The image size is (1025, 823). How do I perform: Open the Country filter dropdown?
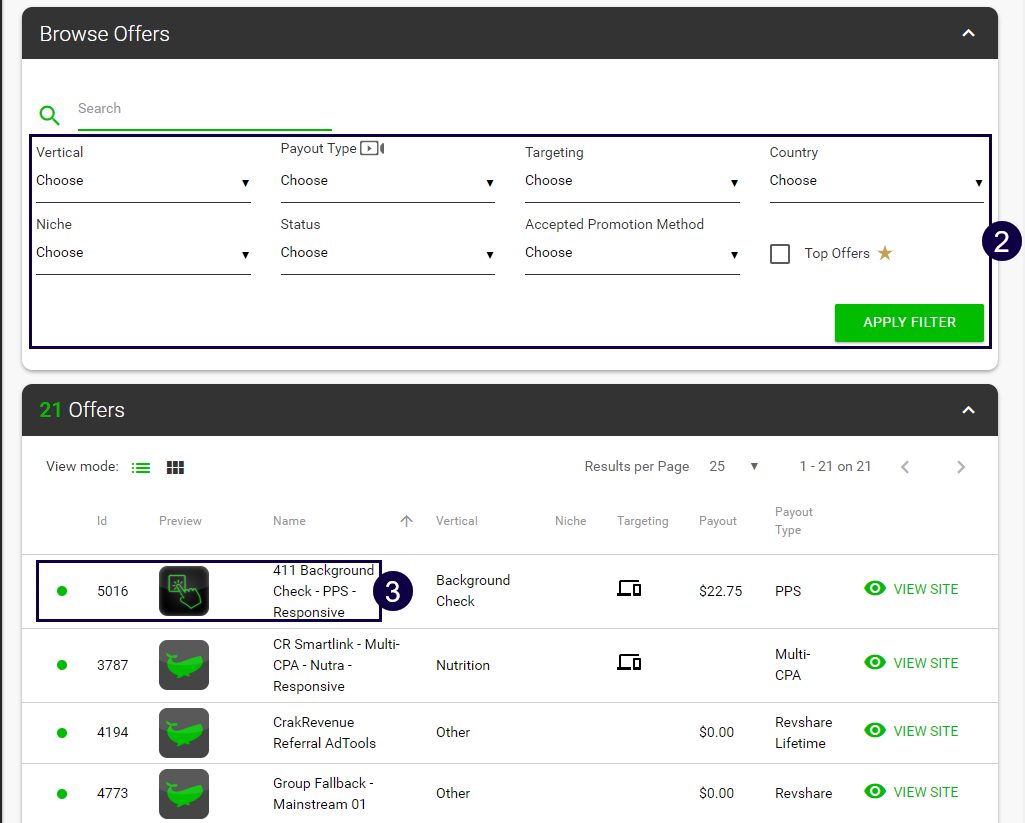tap(875, 181)
